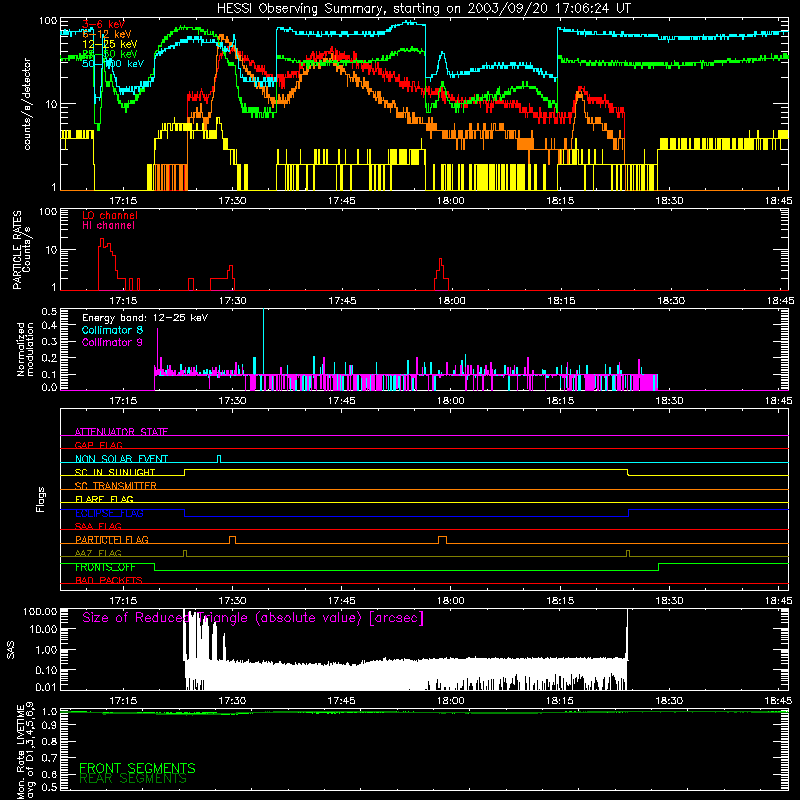The image size is (800, 800).
Task: Click the 1.0 value on livetime axis
Action: [x=49, y=711]
